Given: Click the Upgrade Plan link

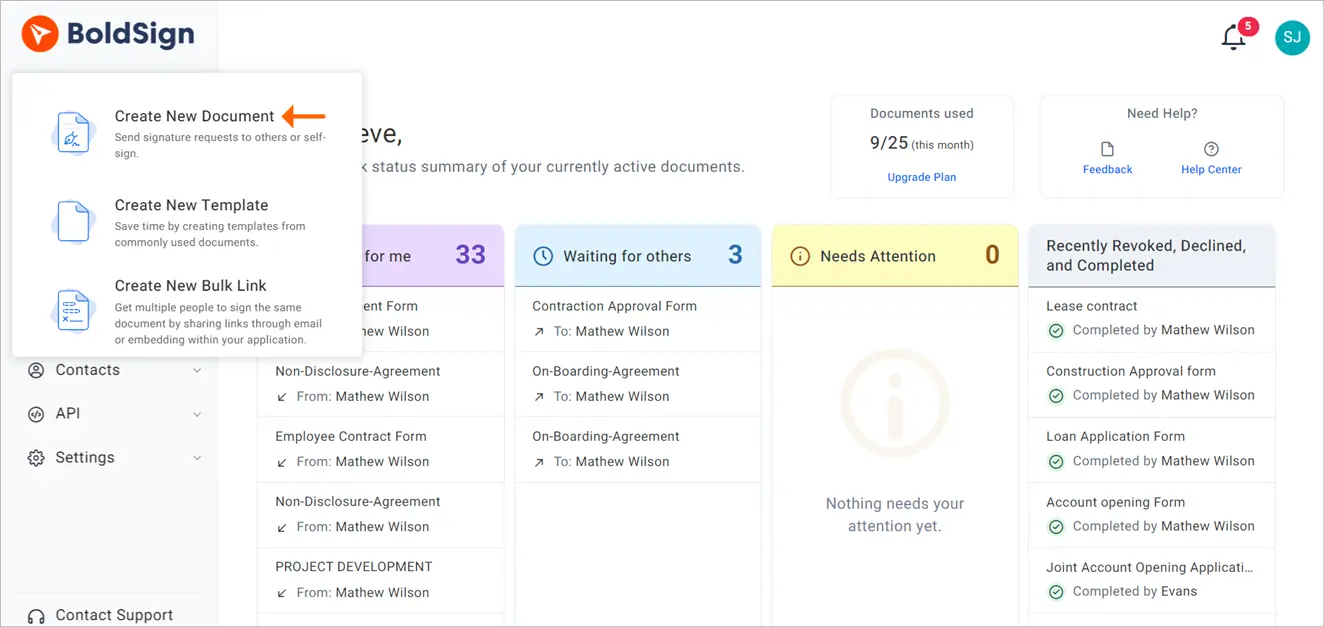Looking at the screenshot, I should pos(922,177).
